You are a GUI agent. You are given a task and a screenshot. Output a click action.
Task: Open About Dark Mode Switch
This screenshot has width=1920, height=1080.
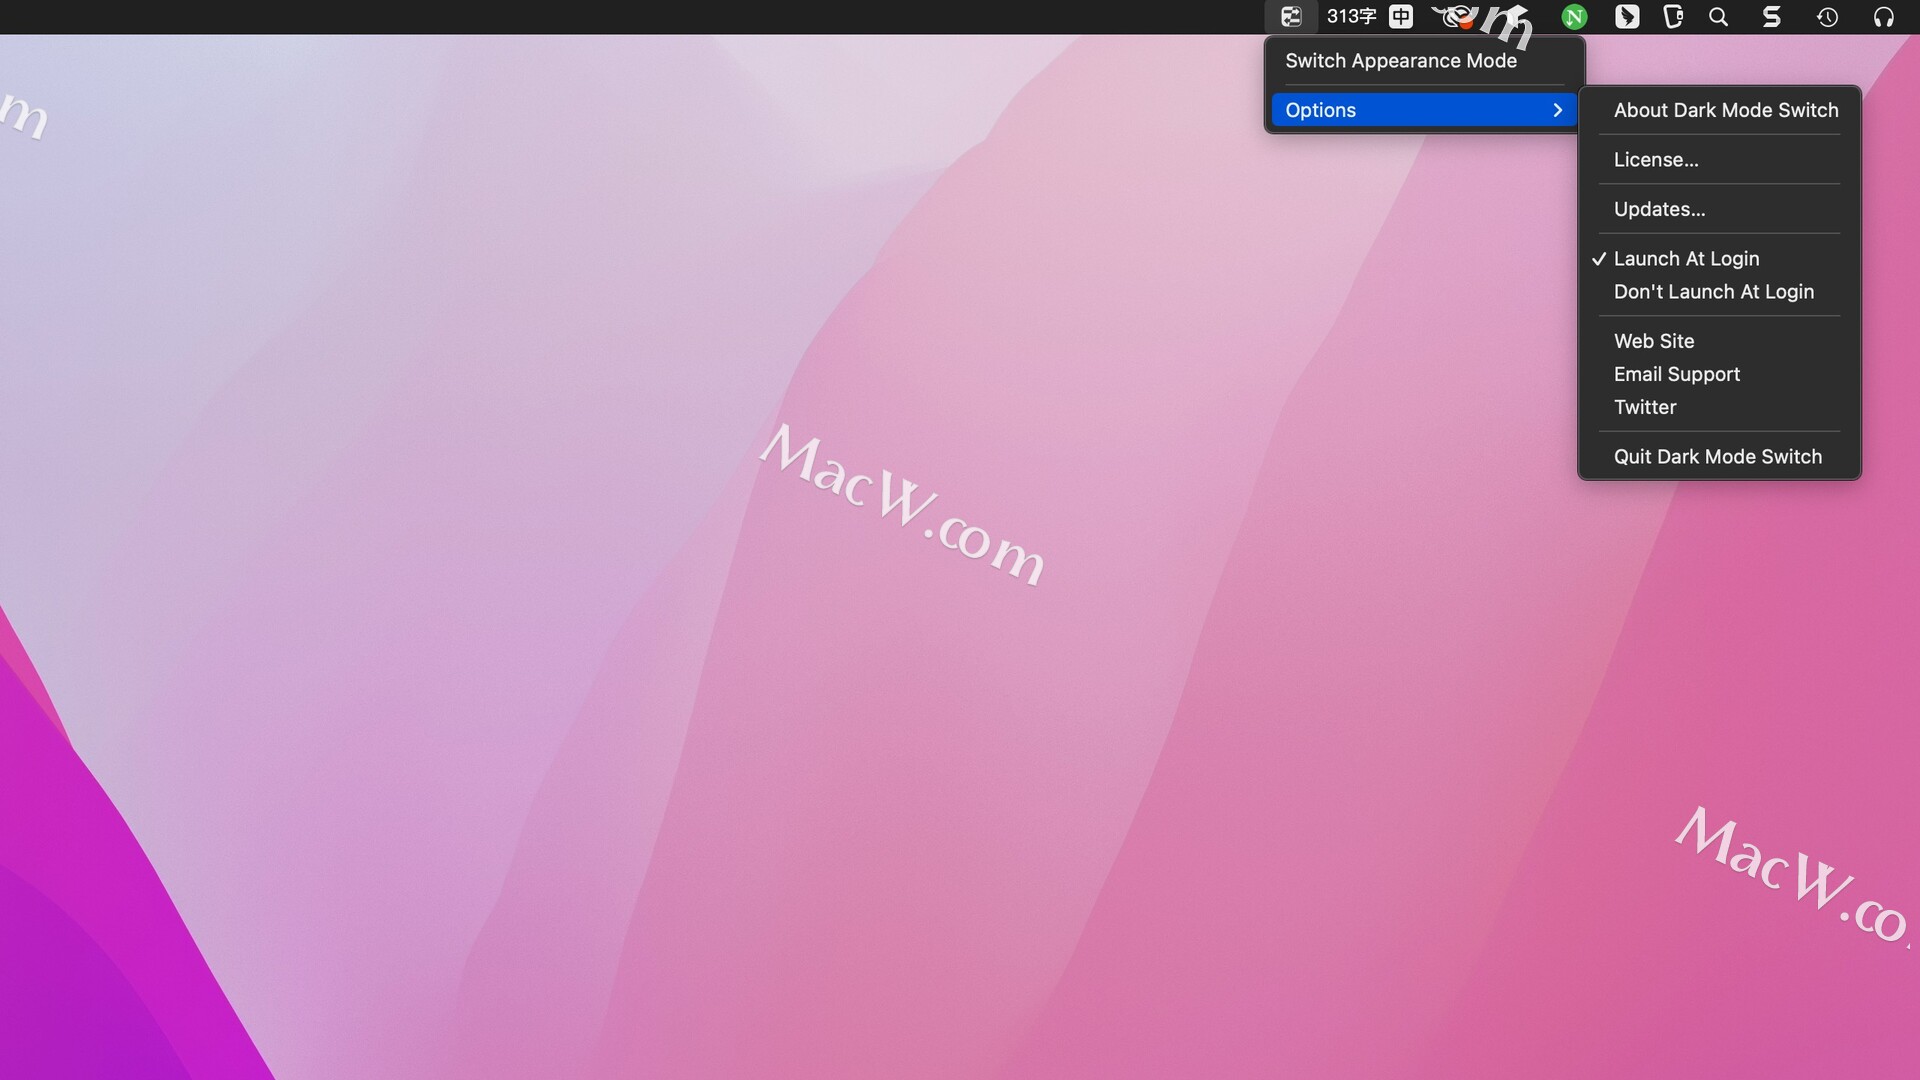pos(1719,110)
